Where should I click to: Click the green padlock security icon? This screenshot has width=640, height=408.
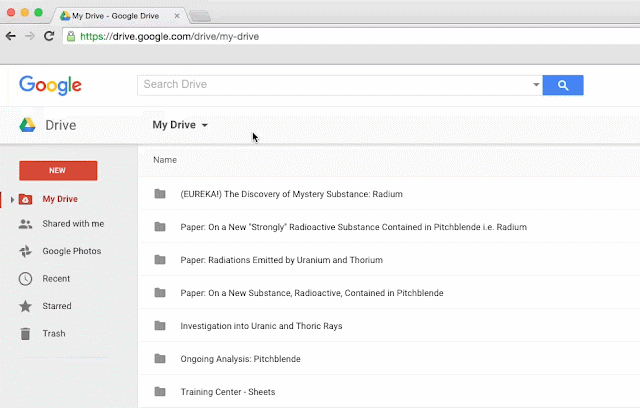pos(71,36)
